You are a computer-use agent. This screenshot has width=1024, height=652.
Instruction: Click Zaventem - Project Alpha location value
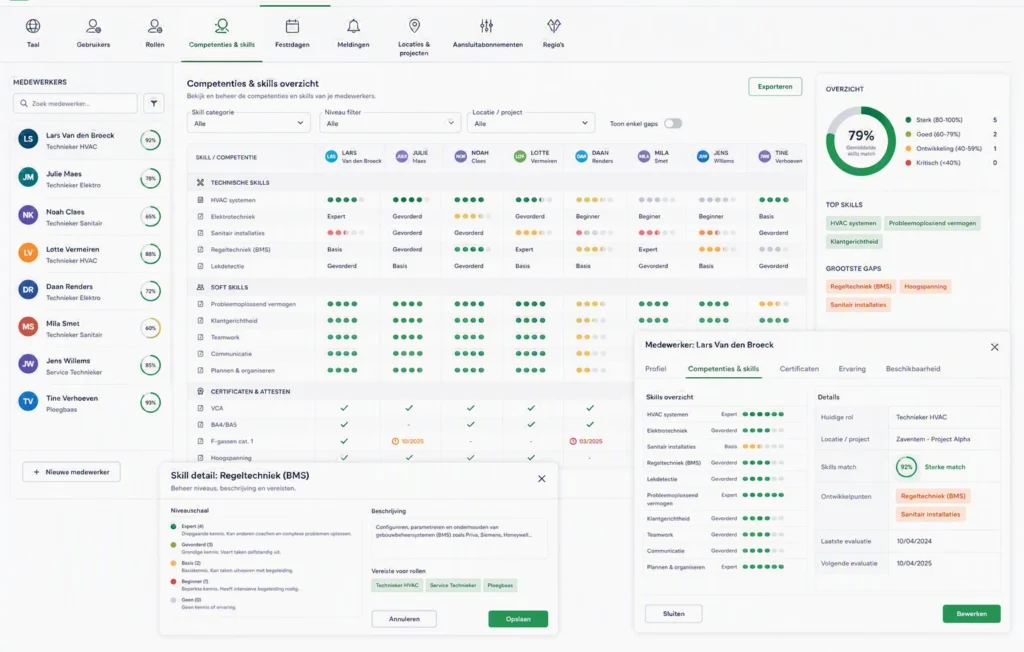click(x=933, y=439)
